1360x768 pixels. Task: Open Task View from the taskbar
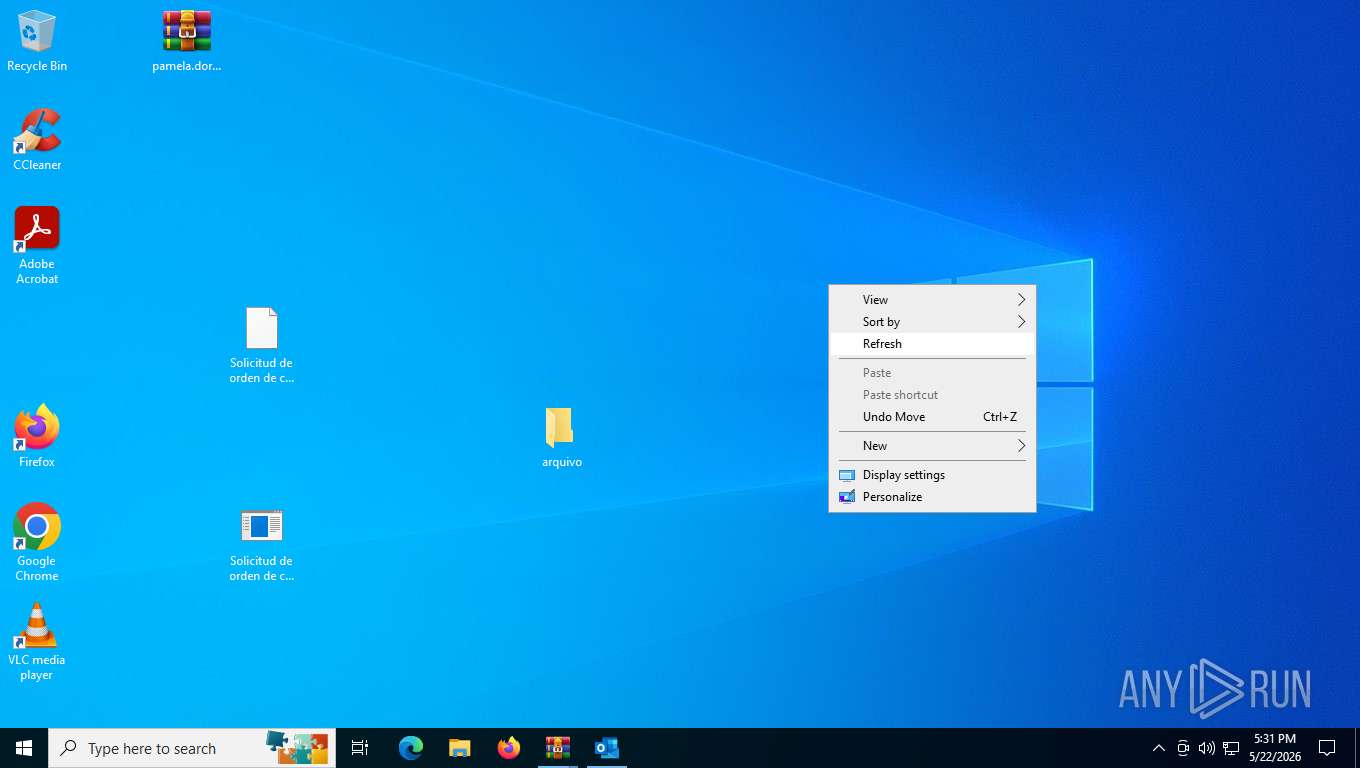click(360, 748)
